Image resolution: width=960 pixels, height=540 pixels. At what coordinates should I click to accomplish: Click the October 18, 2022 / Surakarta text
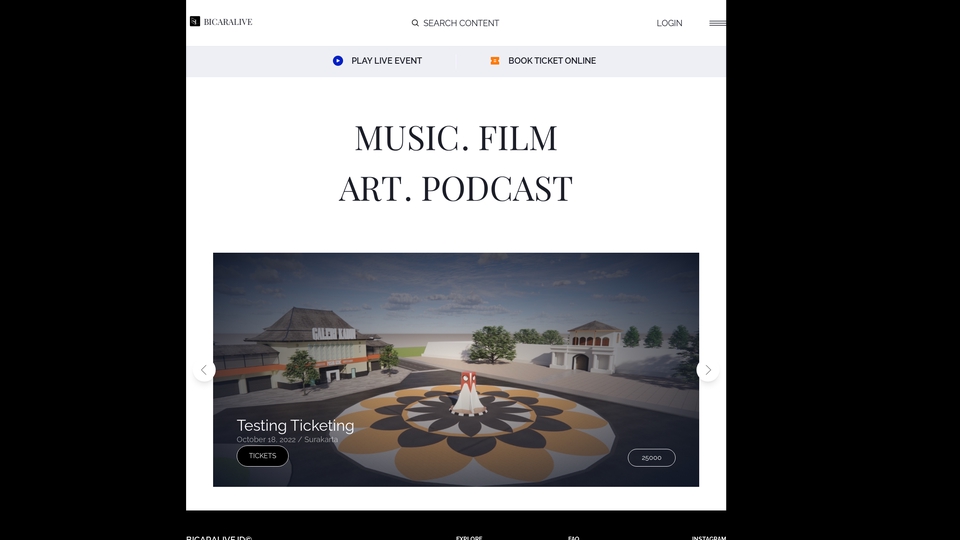[x=287, y=440]
